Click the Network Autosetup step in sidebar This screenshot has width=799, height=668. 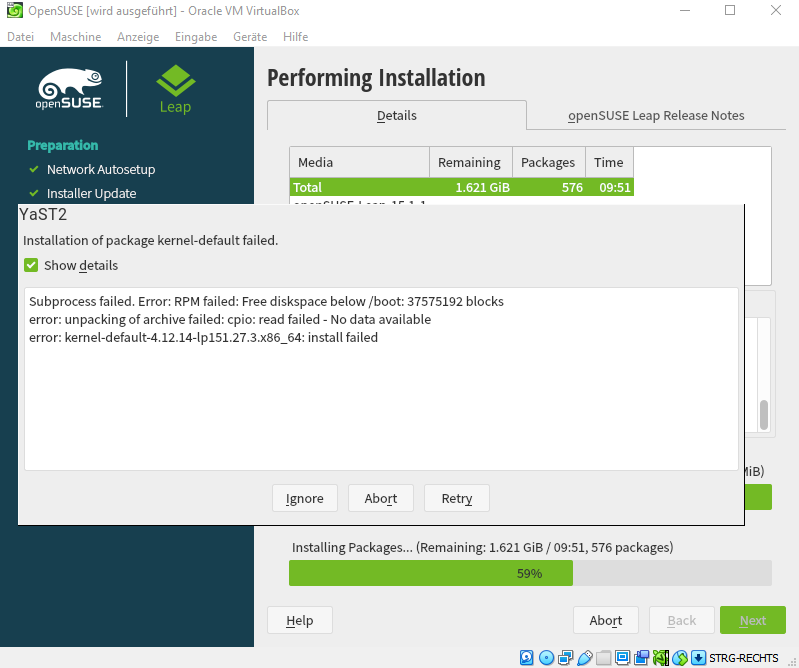point(101,169)
